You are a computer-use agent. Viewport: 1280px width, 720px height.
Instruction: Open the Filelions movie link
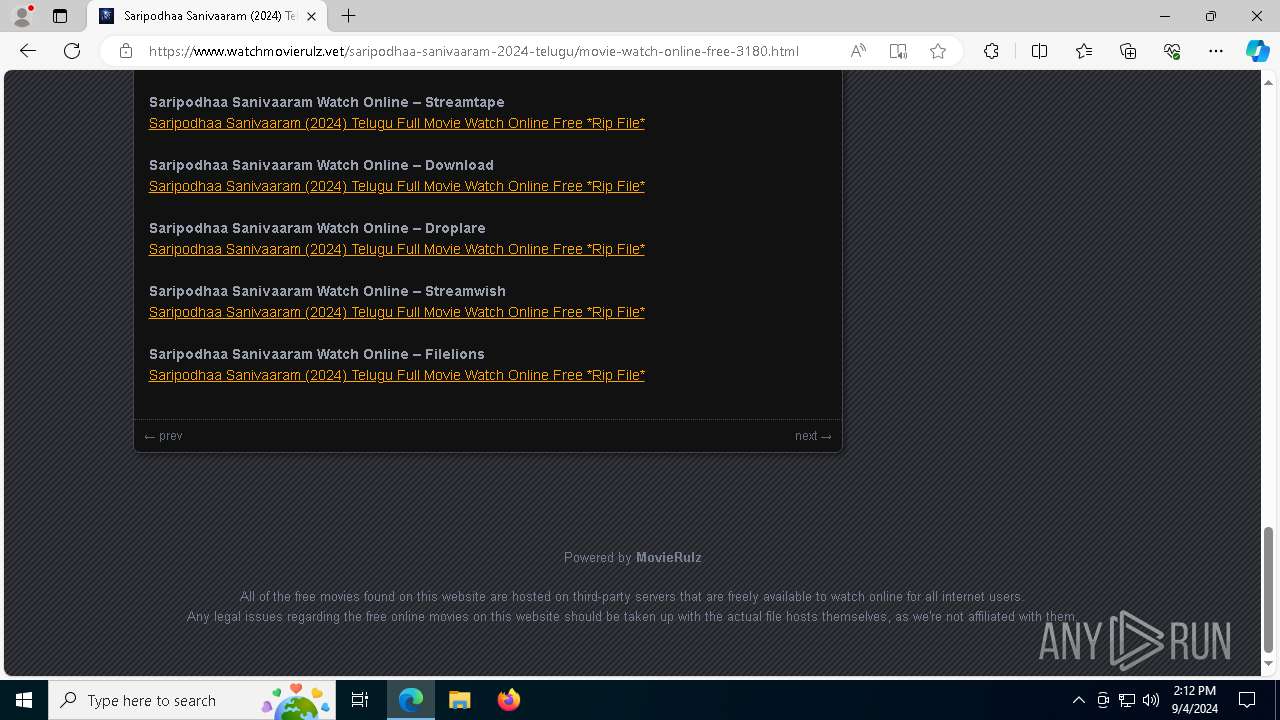click(397, 375)
